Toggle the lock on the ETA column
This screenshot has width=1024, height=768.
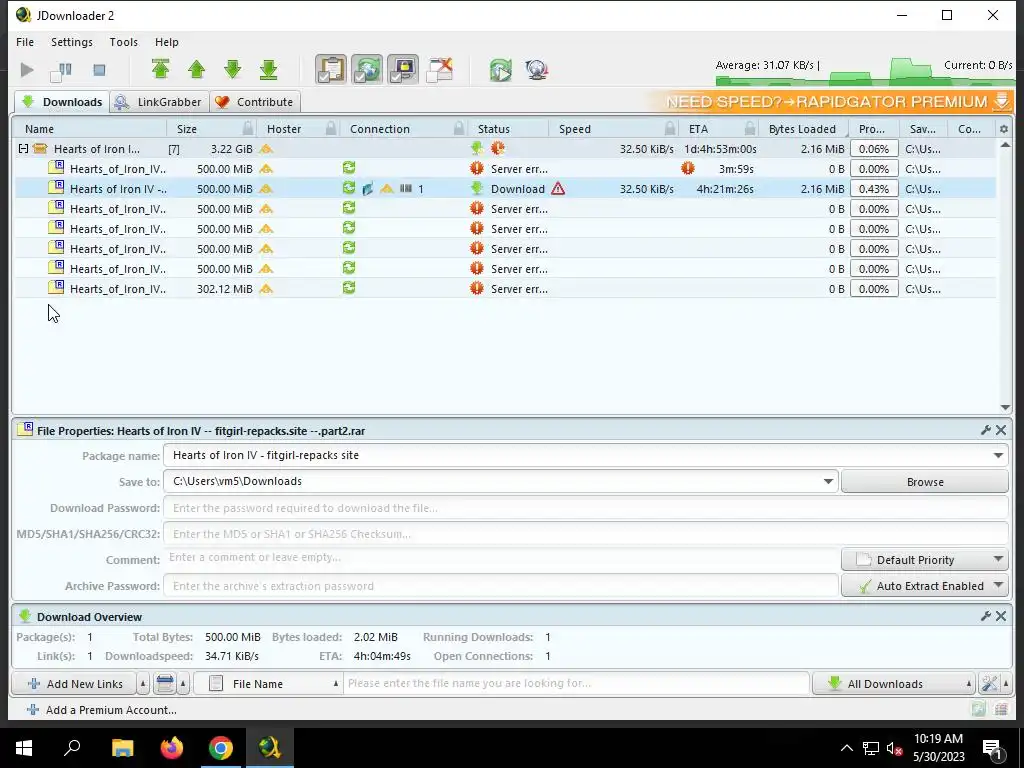coord(750,129)
